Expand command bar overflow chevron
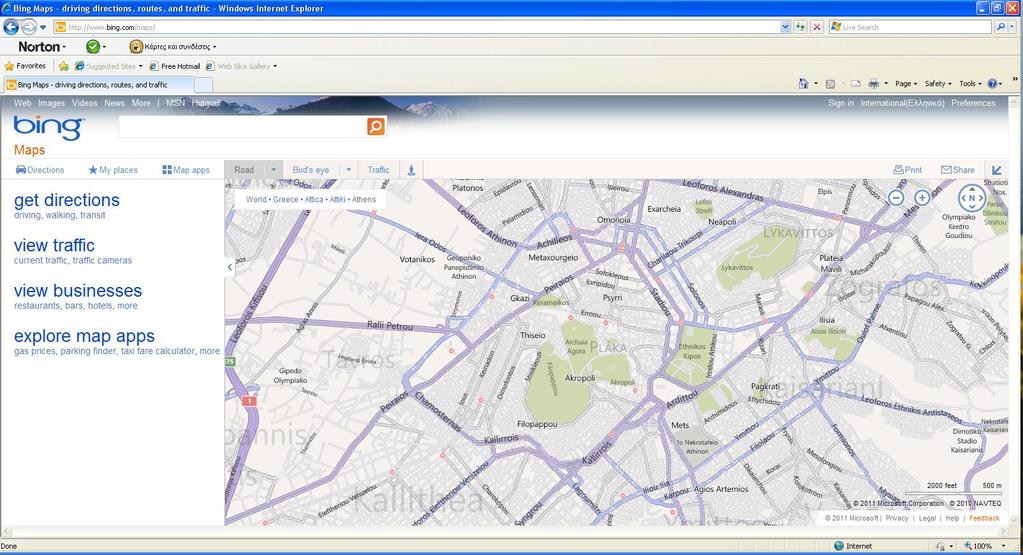The width and height of the screenshot is (1023, 555). [1015, 80]
